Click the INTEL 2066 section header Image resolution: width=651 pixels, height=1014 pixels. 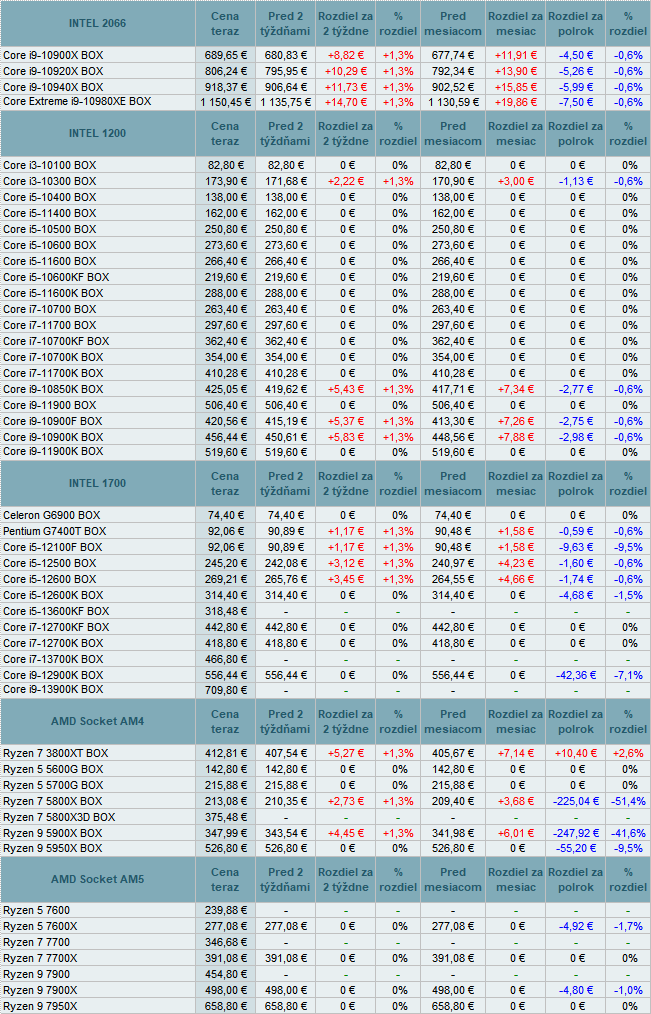[97, 24]
